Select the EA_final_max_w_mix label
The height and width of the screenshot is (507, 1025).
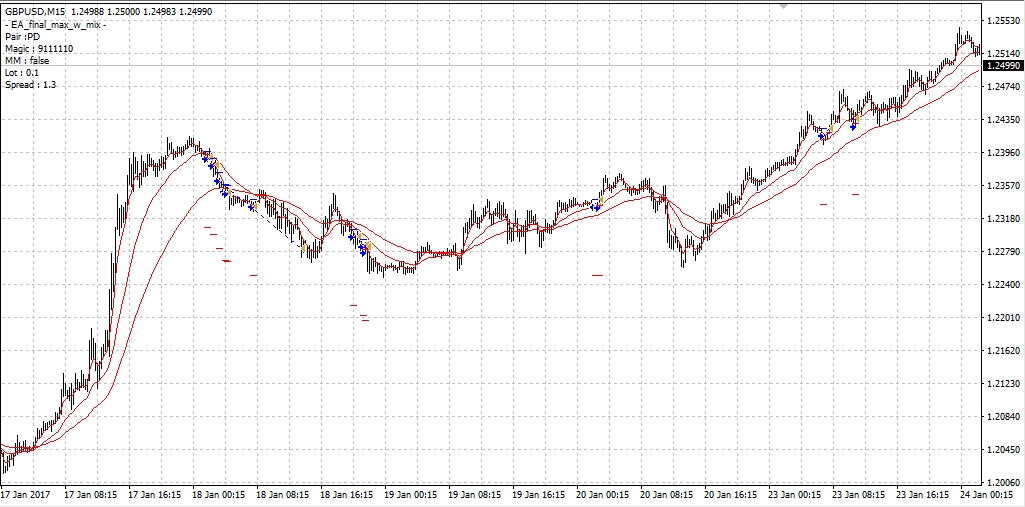[57, 24]
